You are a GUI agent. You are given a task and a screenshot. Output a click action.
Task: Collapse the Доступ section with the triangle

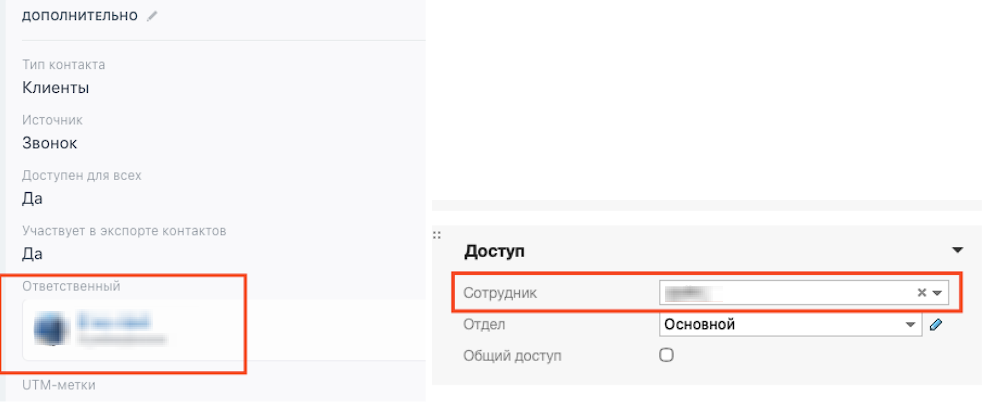[x=957, y=250]
